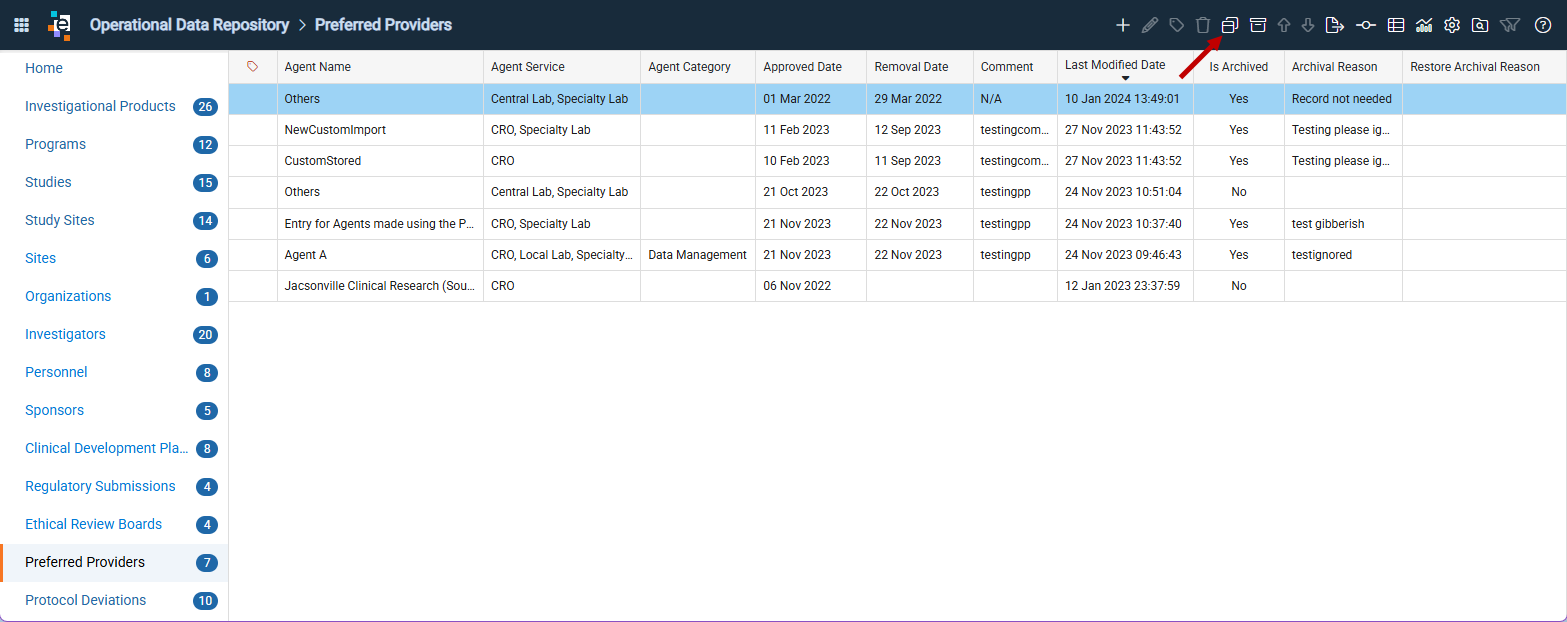1567x622 pixels.
Task: Select Entry for Agents made row
Action: [x=897, y=224]
